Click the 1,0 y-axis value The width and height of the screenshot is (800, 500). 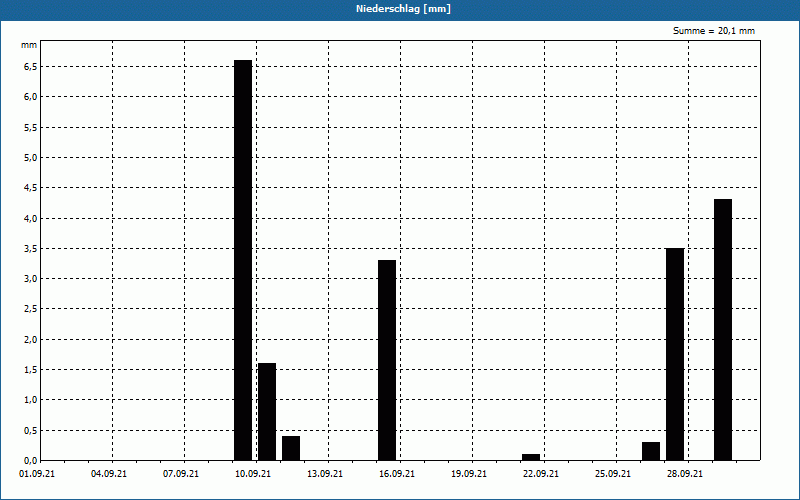point(31,400)
